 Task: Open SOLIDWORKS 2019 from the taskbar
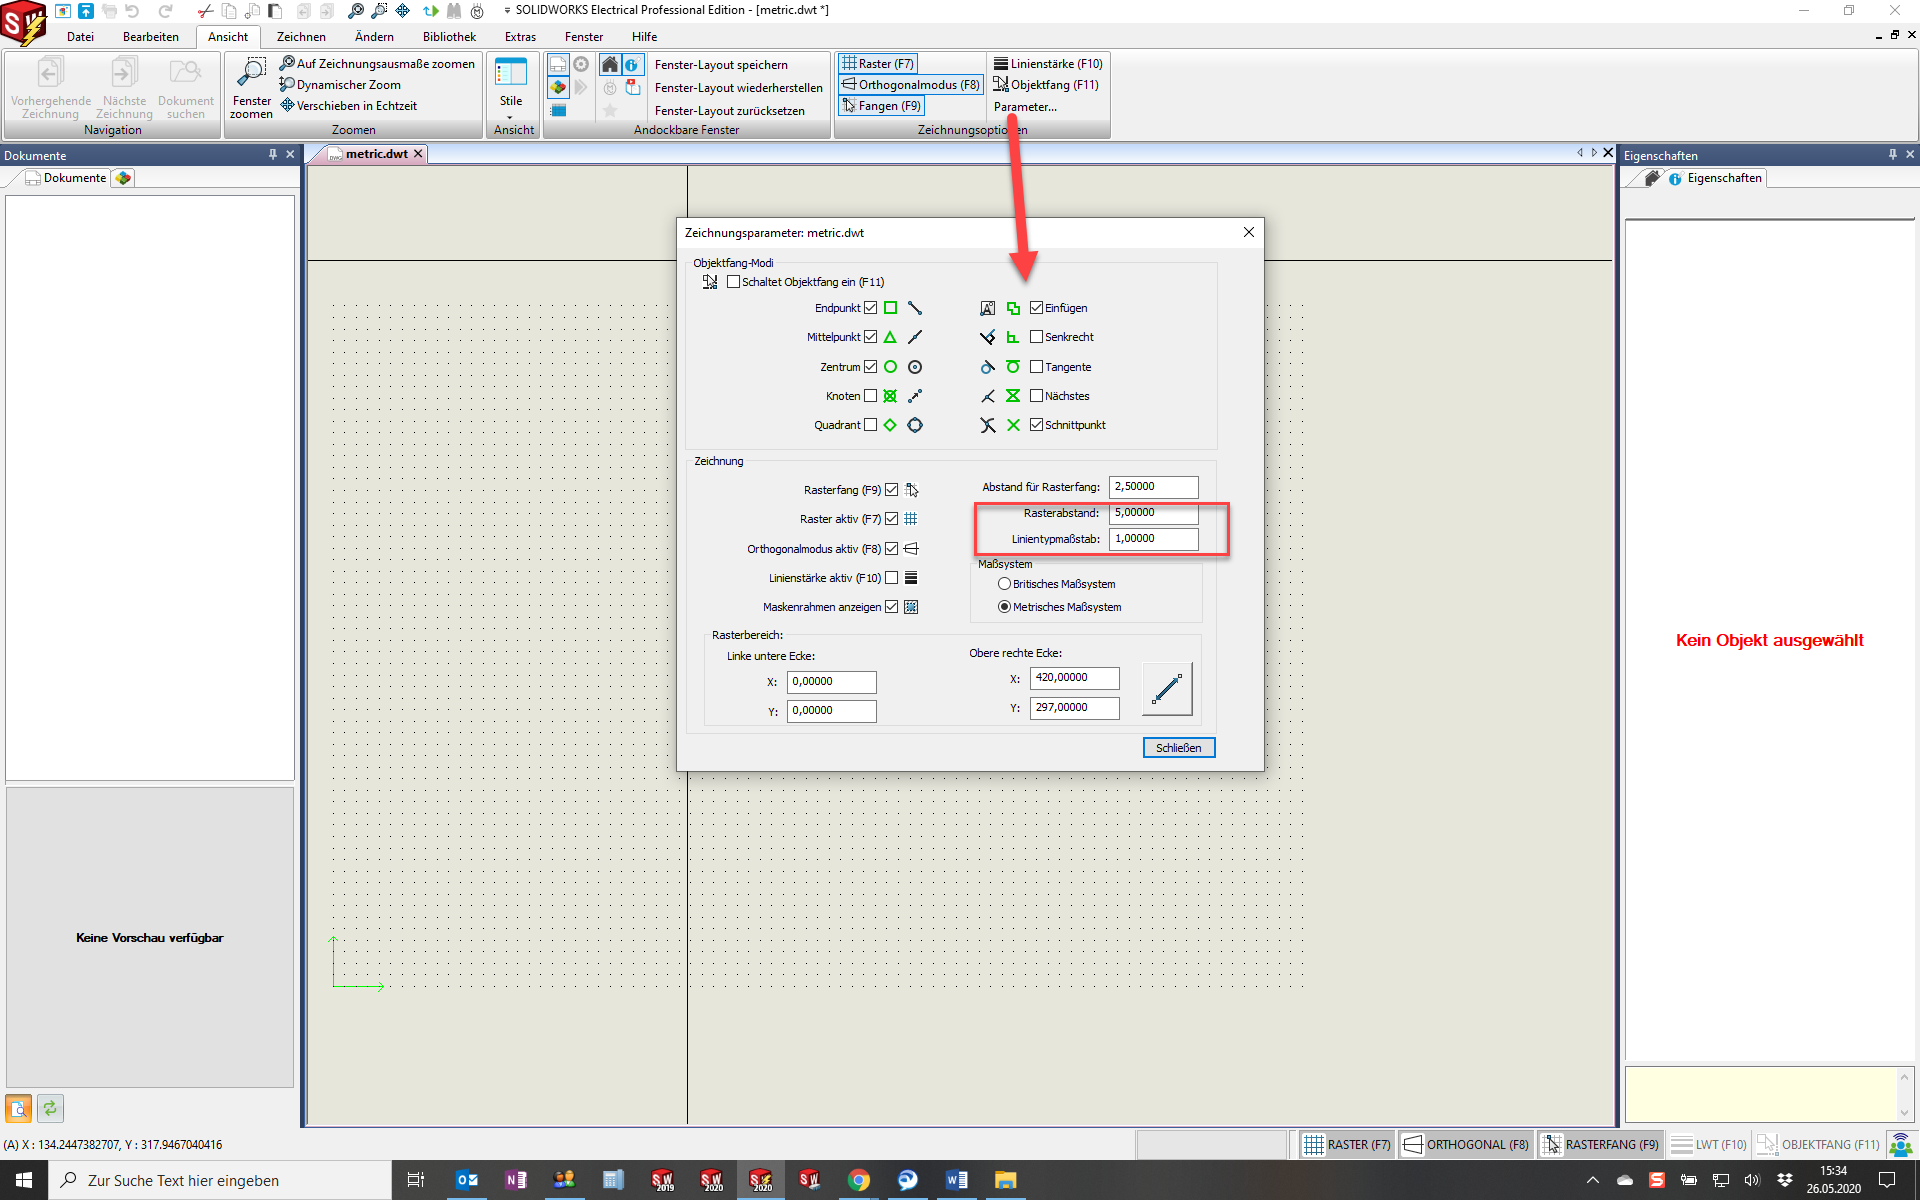(x=662, y=1181)
